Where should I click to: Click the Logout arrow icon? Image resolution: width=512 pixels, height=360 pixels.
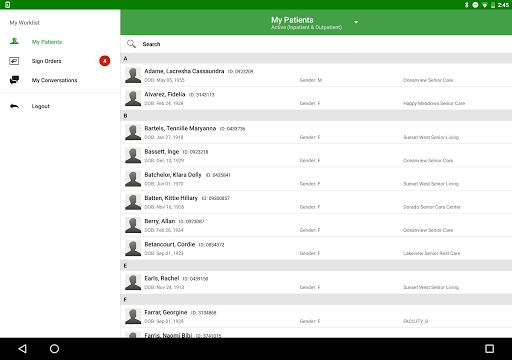[x=14, y=106]
